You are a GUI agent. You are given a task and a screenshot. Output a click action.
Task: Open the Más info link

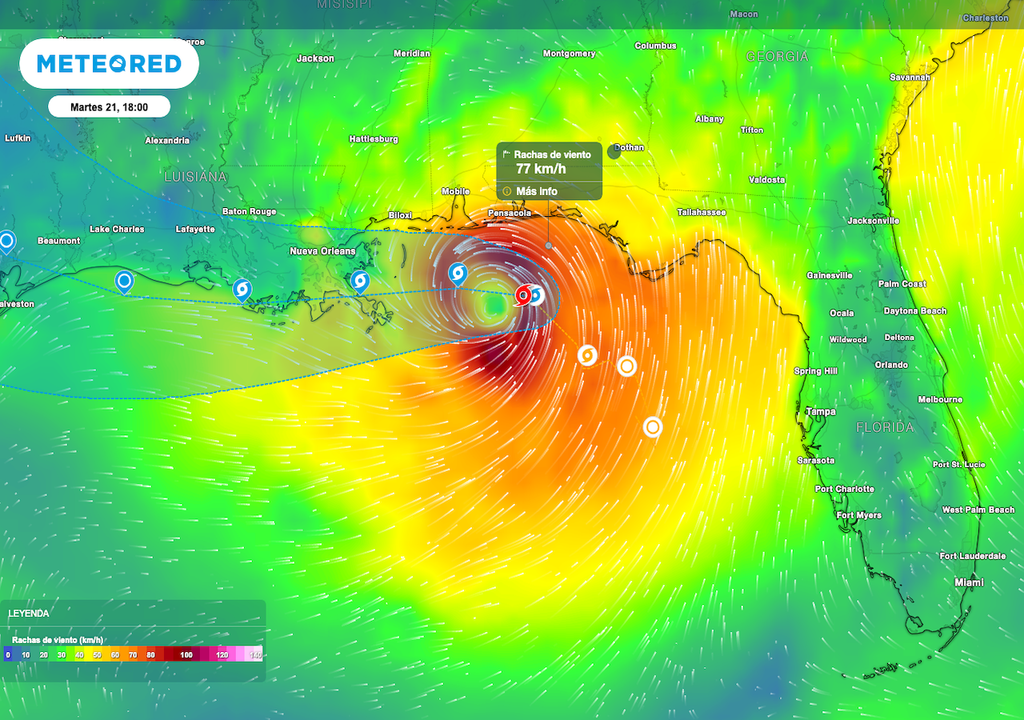pos(537,191)
